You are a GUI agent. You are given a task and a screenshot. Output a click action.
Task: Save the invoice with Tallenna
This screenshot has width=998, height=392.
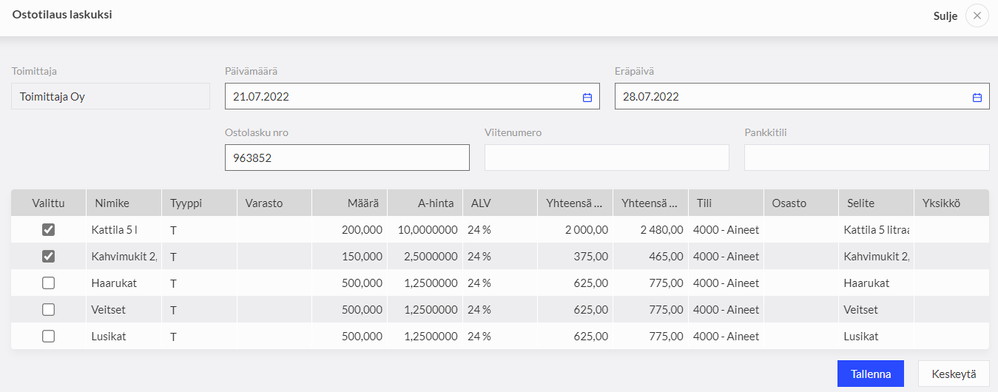click(870, 374)
